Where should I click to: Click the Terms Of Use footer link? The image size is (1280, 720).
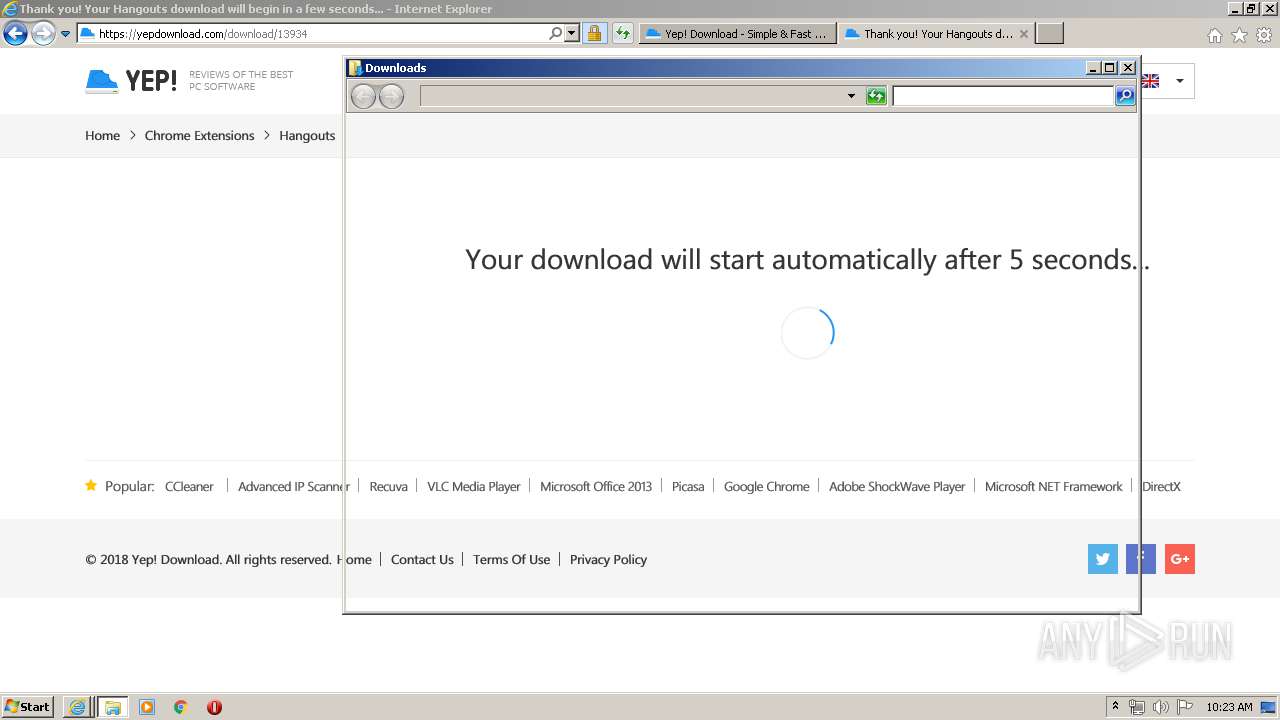coord(511,559)
